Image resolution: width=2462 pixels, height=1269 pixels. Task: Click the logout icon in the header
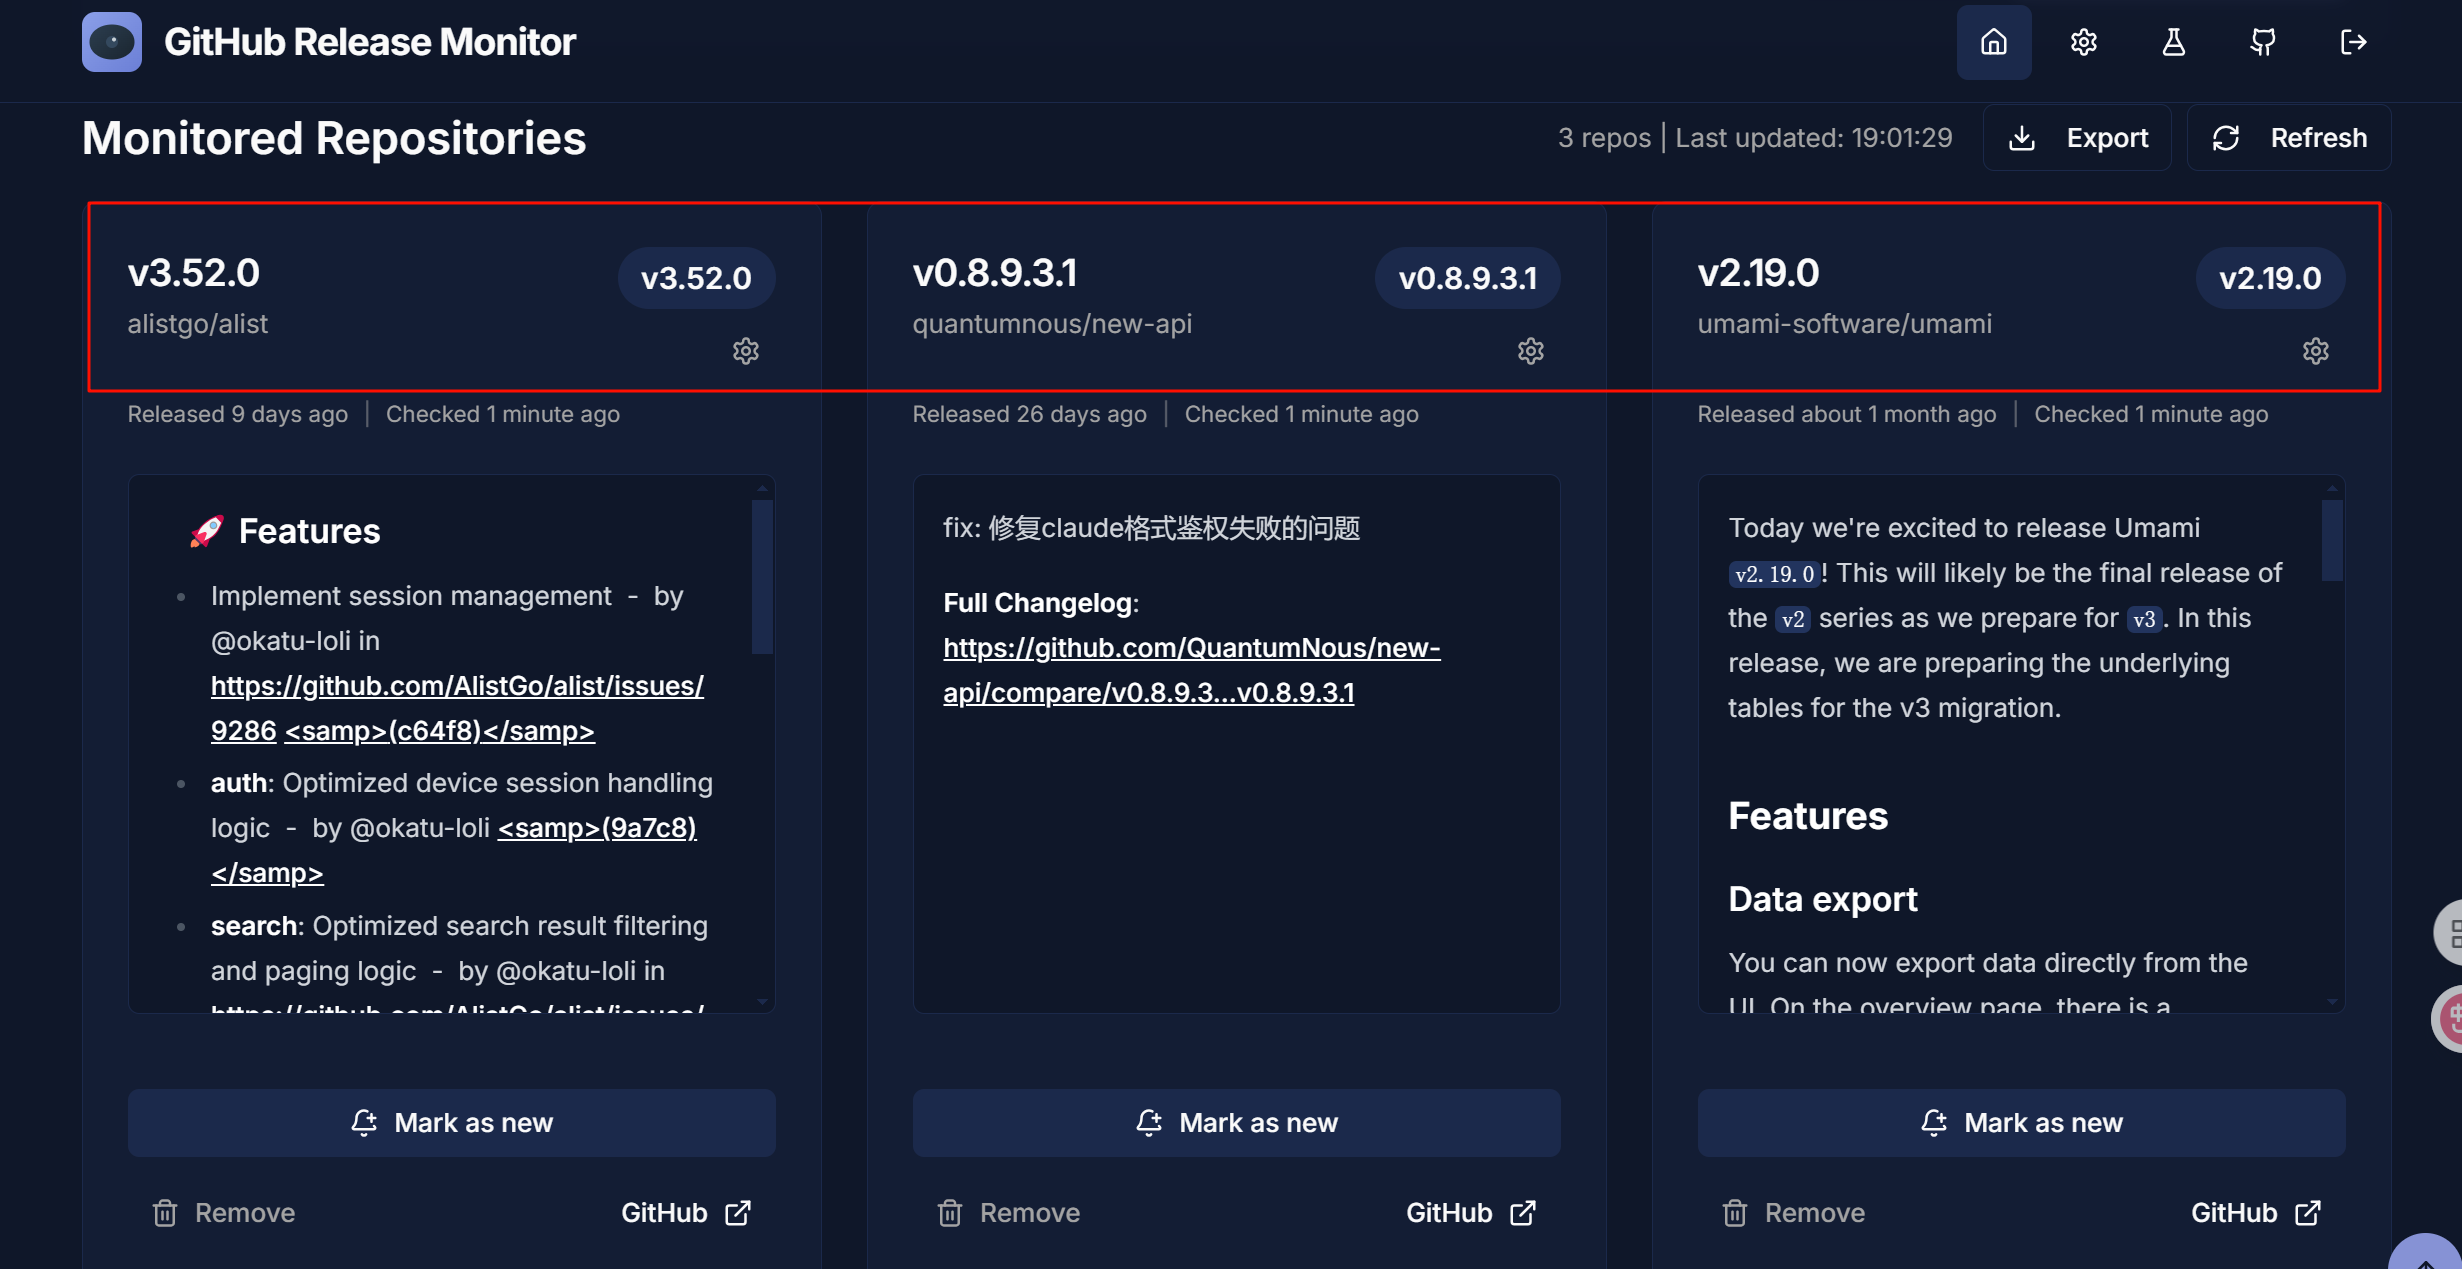[2354, 42]
